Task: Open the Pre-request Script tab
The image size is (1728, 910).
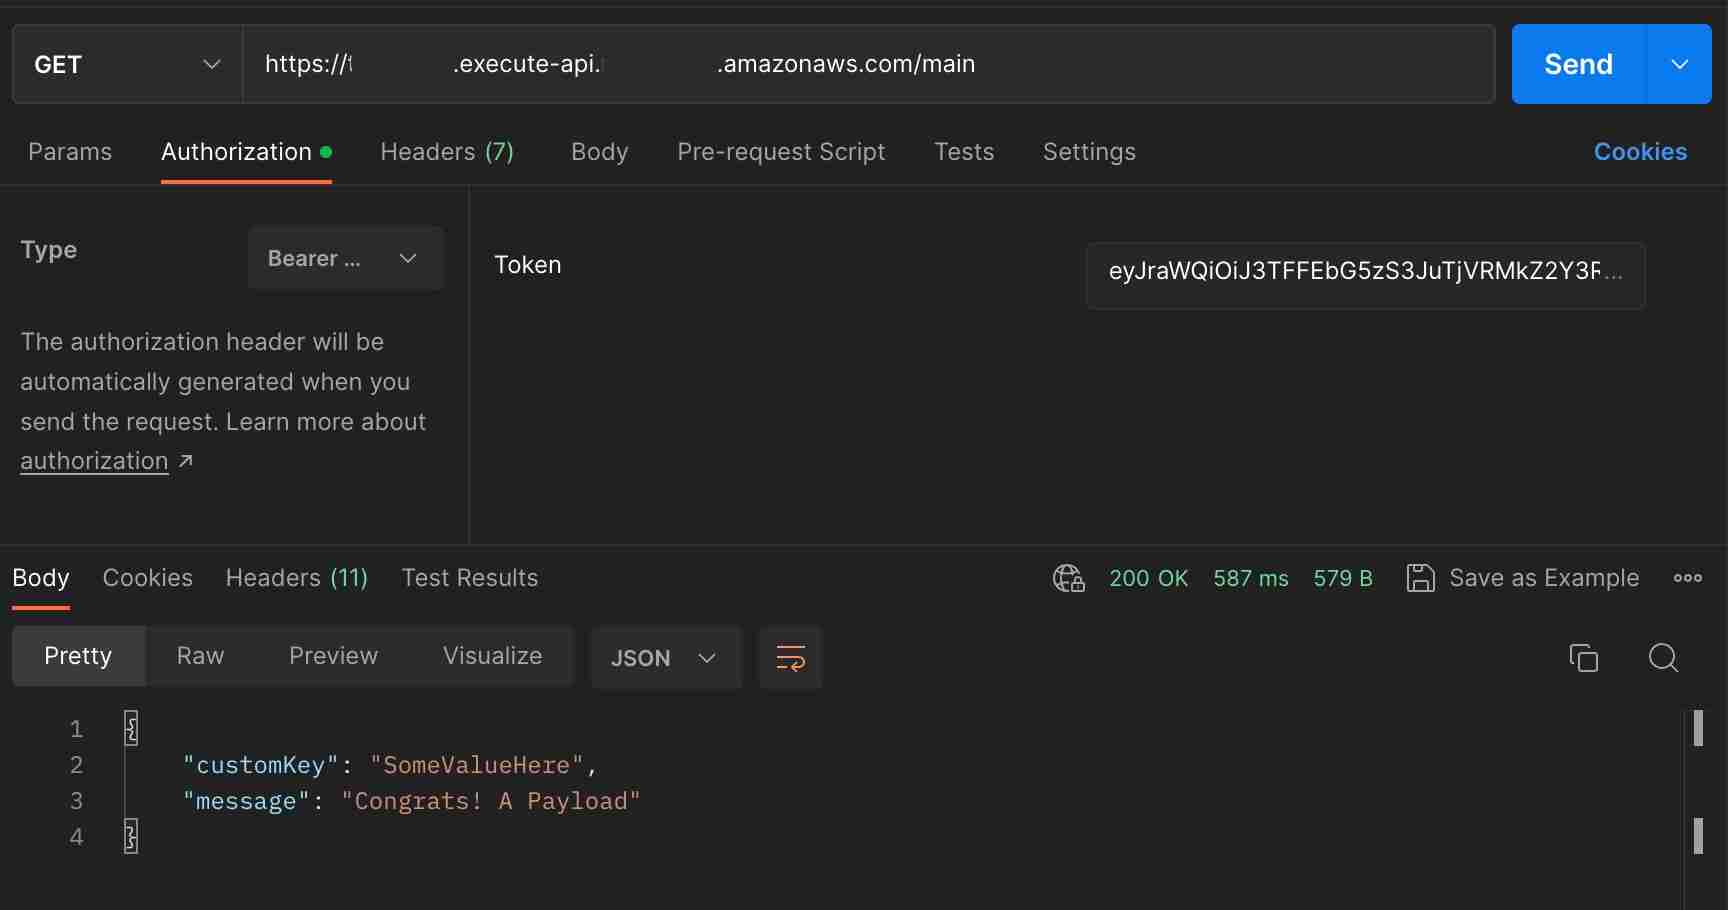Action: [781, 152]
